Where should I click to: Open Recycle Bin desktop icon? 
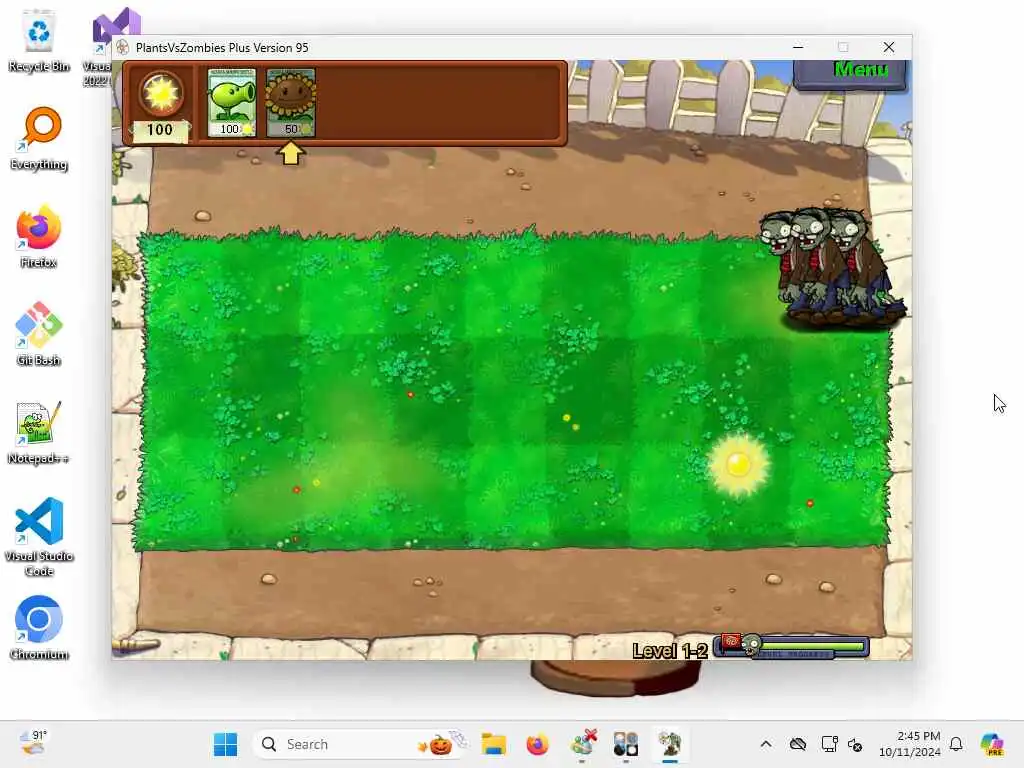(39, 40)
